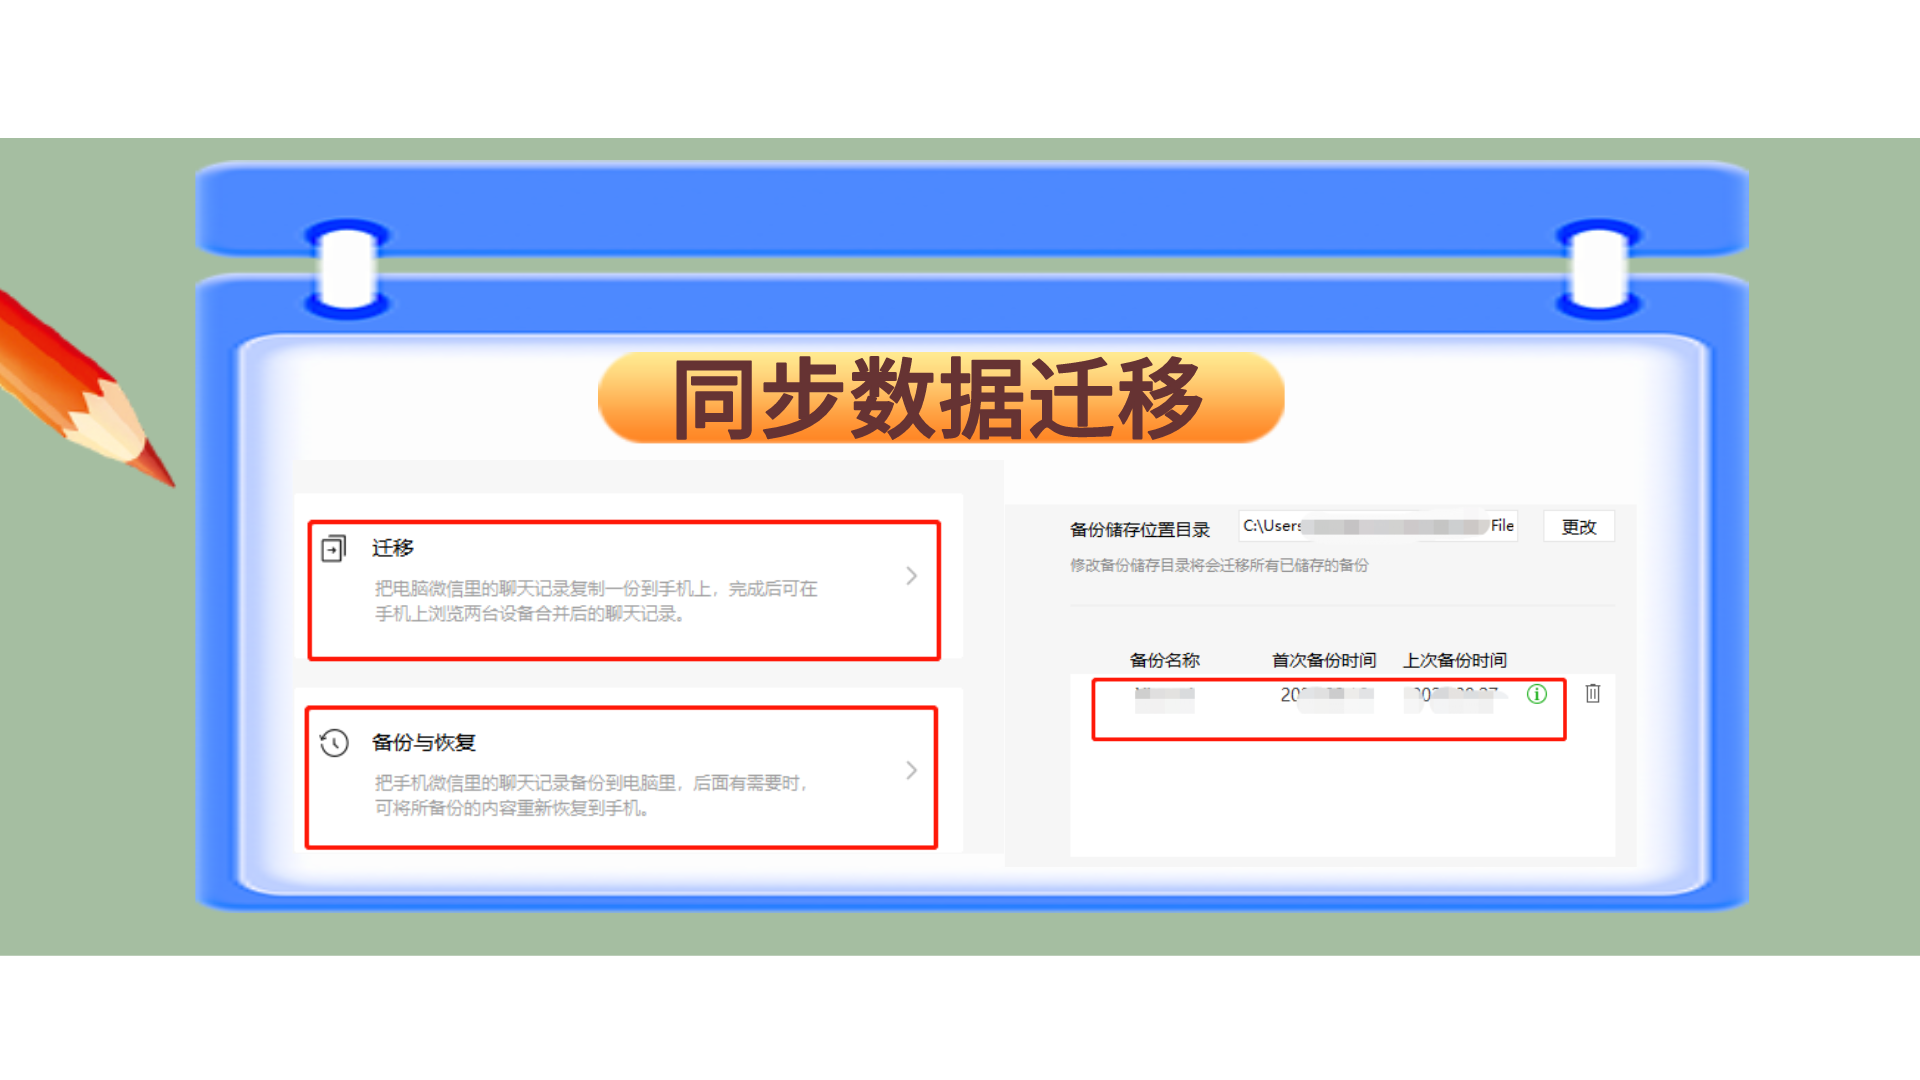Screen dimensions: 1920x1080
Task: Click the 备份储存位置目录 label
Action: click(x=1140, y=530)
